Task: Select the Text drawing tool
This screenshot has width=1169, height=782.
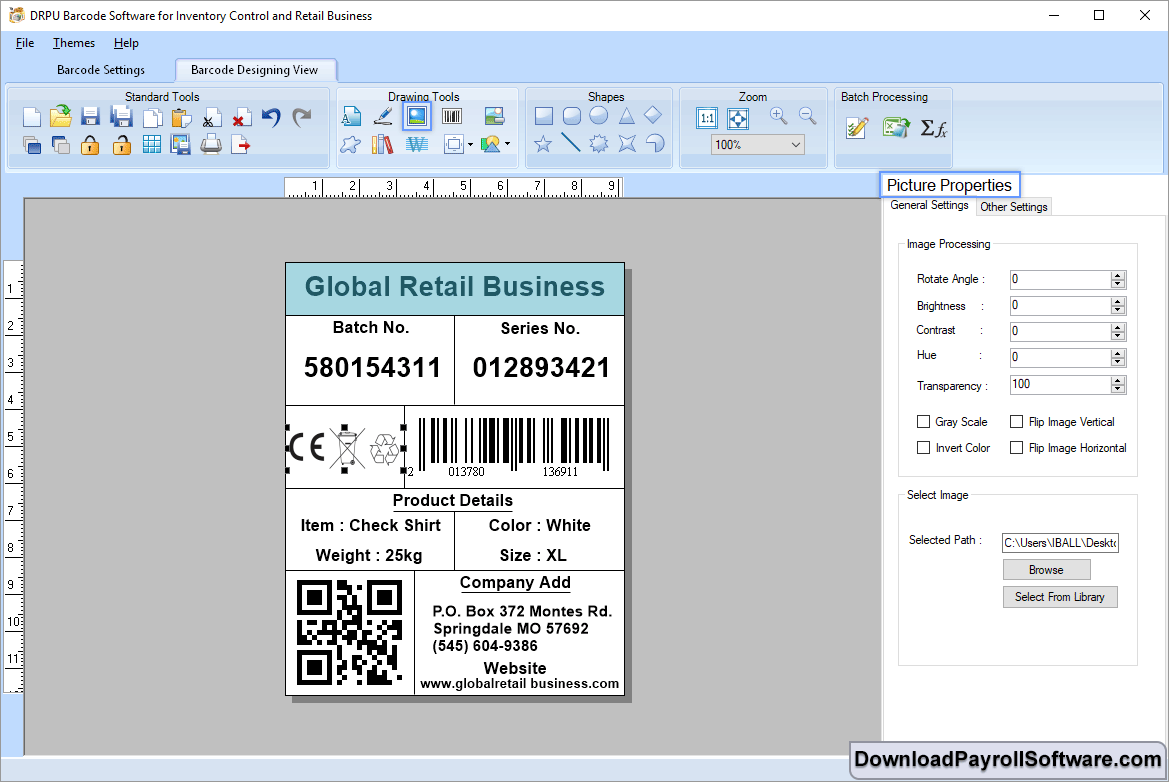Action: pos(351,116)
